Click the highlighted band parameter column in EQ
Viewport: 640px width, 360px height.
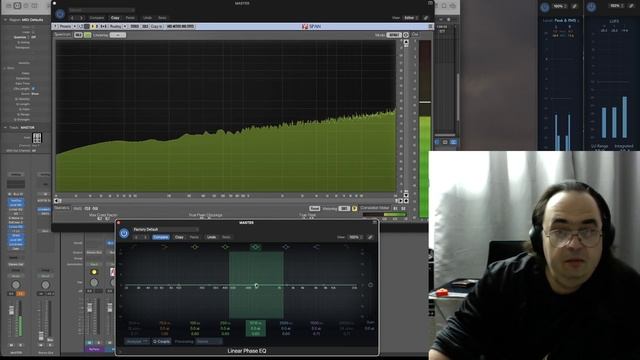point(256,328)
